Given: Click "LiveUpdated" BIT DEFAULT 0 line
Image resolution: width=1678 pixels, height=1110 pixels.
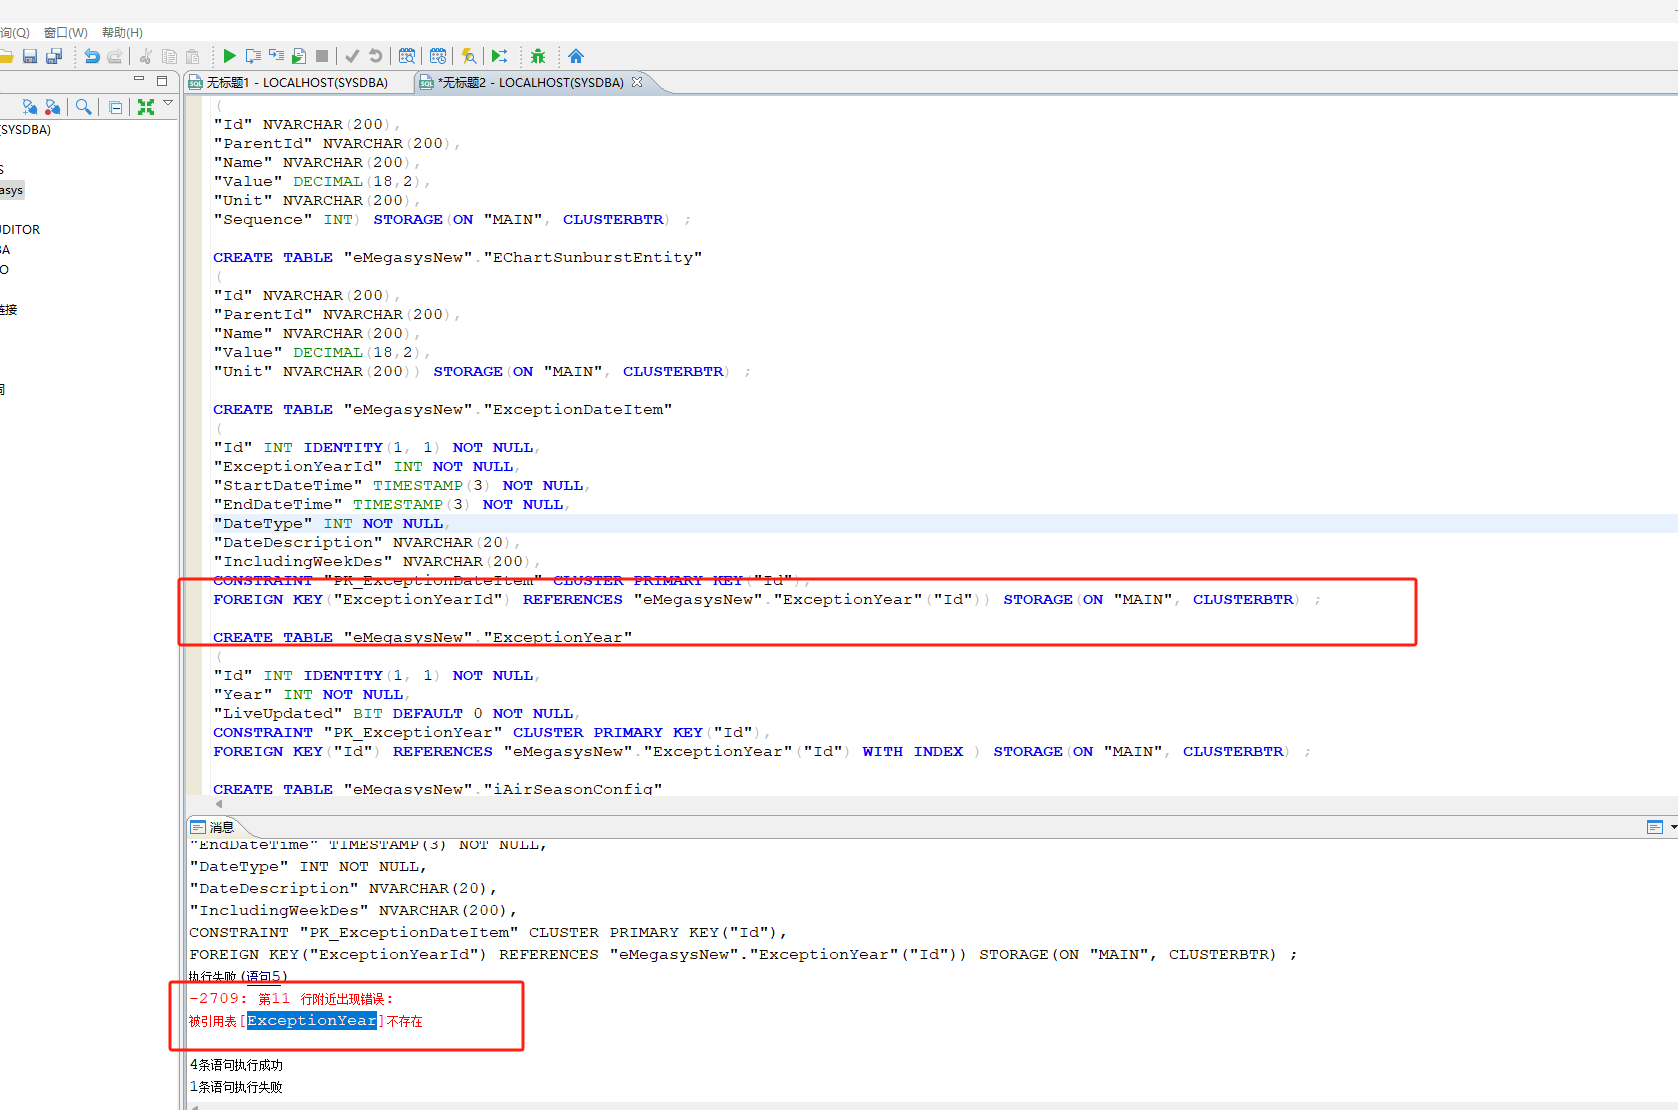Looking at the screenshot, I should click(395, 713).
